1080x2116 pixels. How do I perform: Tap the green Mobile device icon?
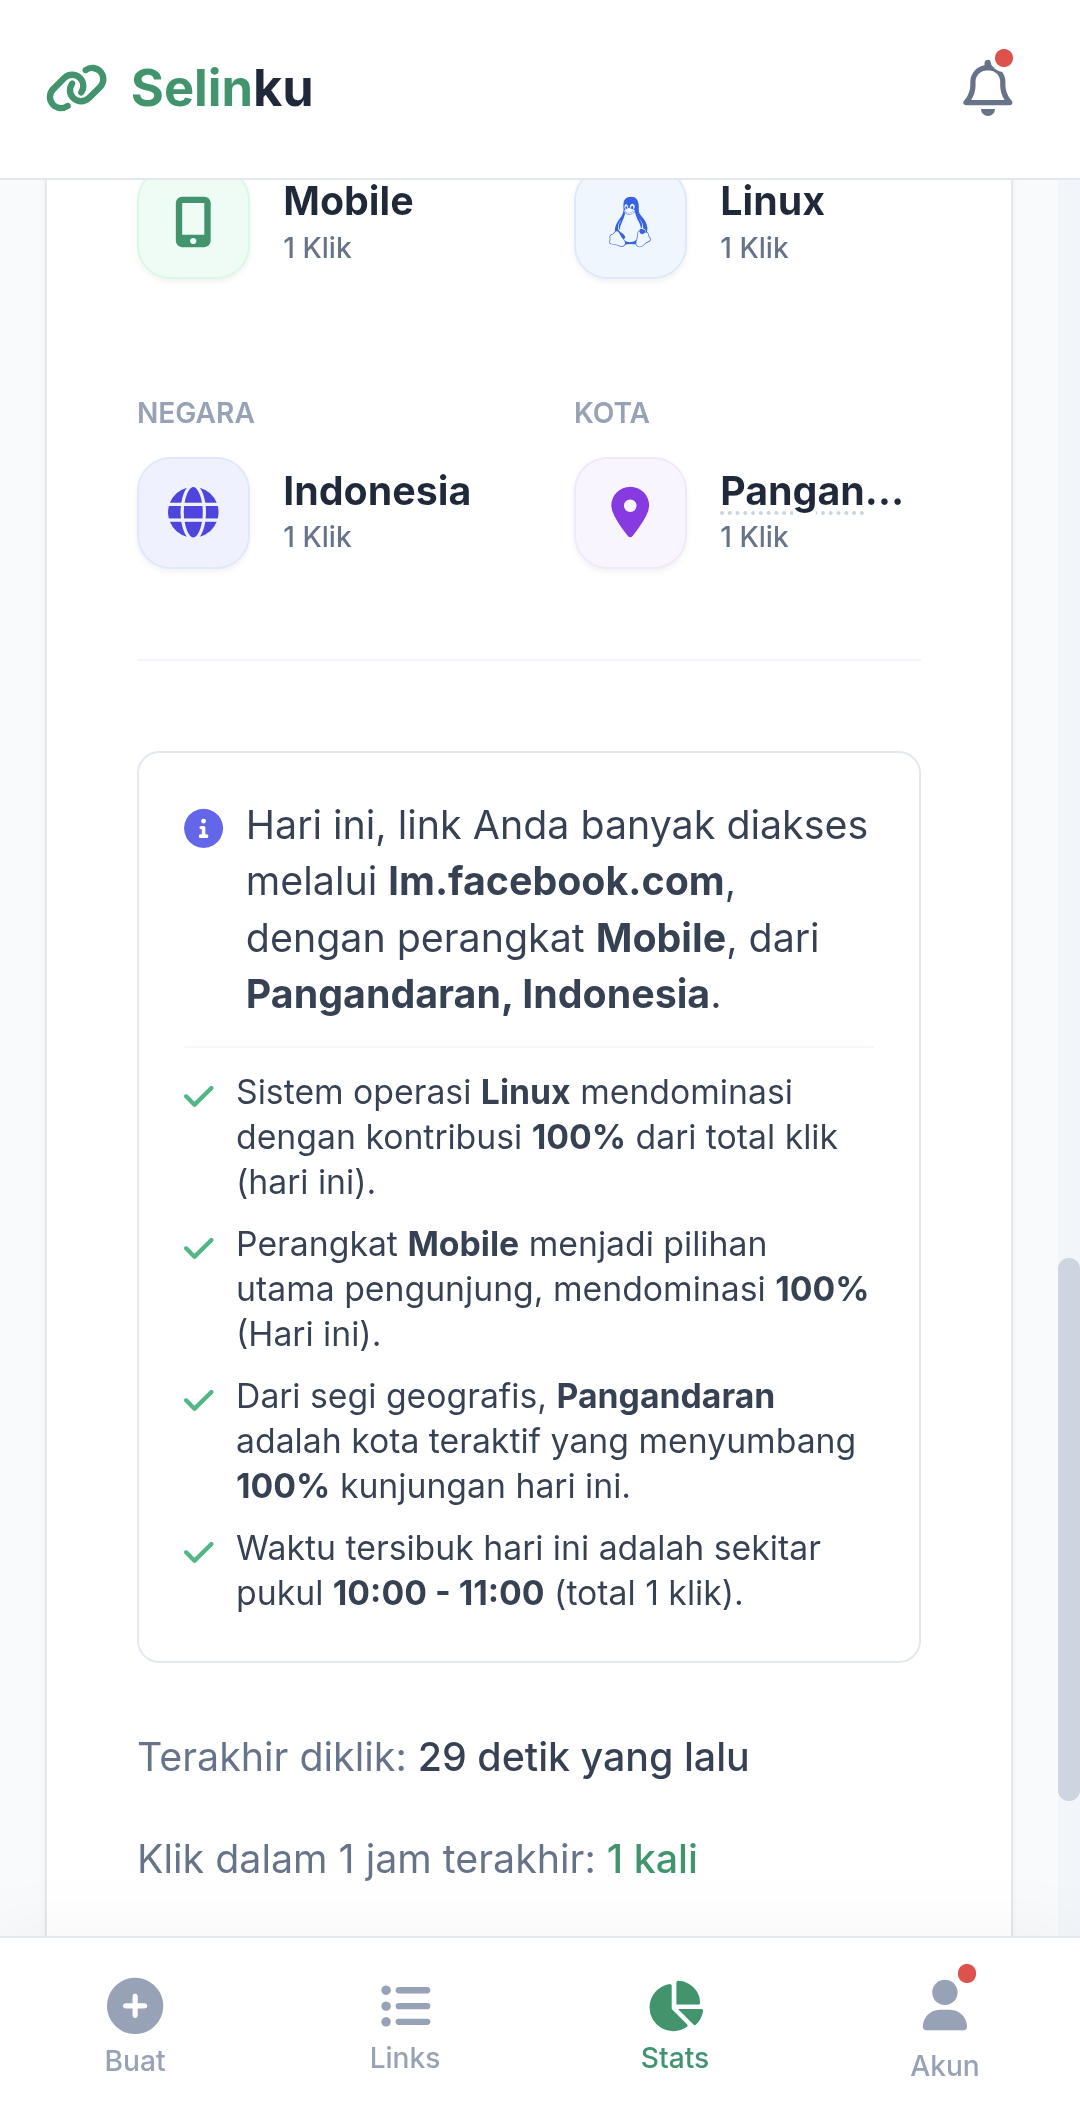tap(193, 222)
